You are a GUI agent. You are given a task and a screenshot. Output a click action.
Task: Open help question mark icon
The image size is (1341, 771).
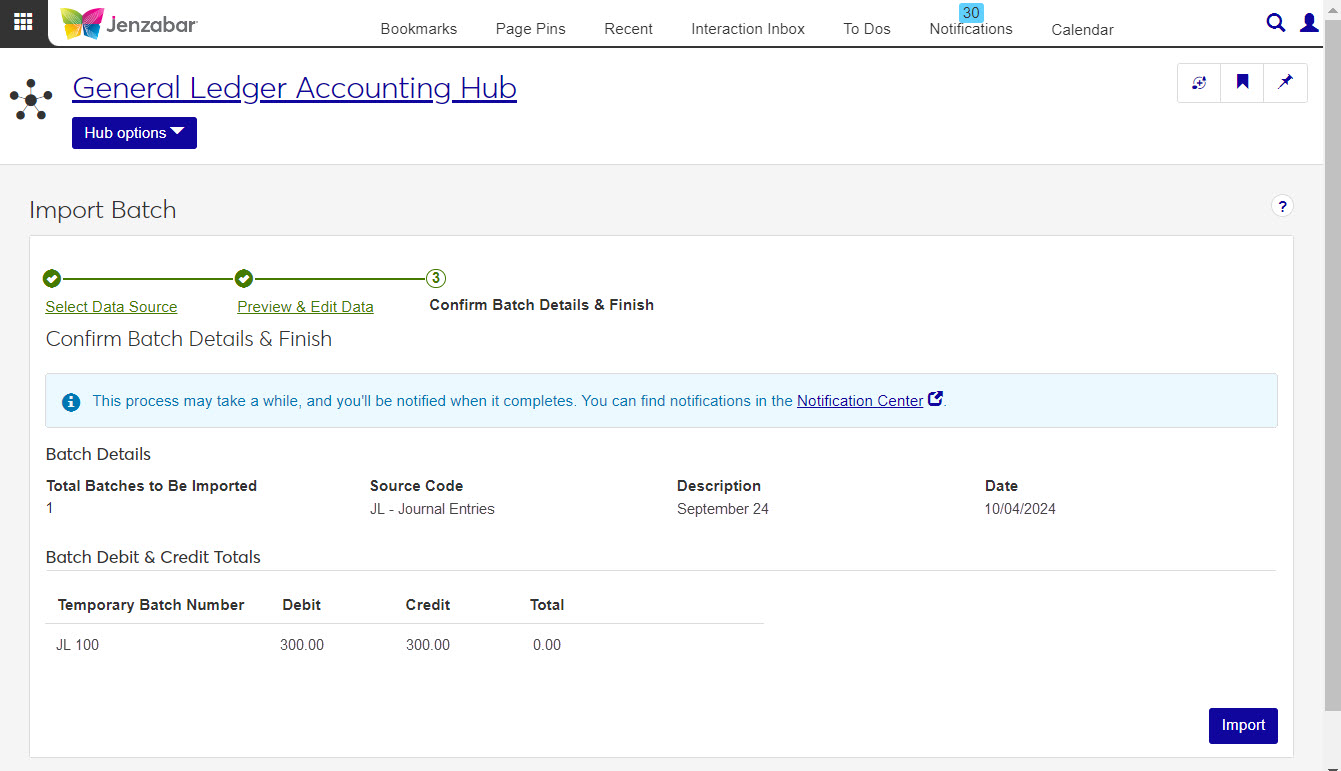[1282, 206]
